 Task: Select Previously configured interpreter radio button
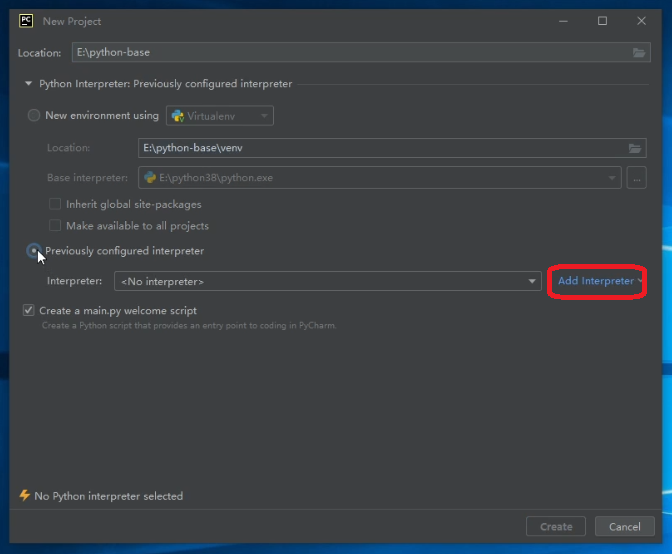34,251
